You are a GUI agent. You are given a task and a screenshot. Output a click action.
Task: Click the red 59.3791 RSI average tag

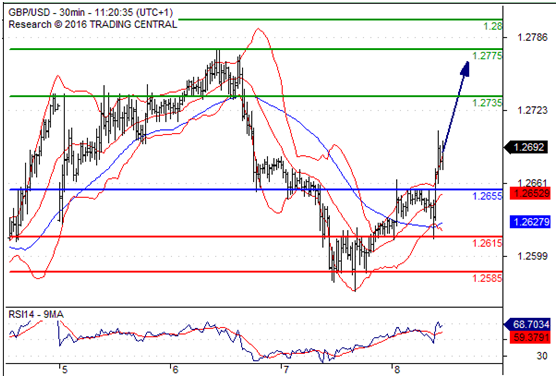[x=530, y=337]
